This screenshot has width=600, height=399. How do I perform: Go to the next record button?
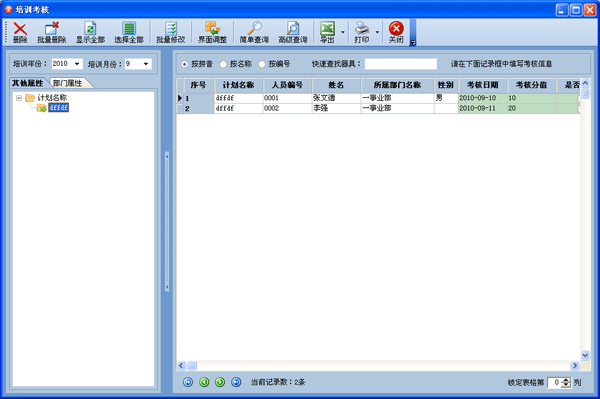coord(220,382)
